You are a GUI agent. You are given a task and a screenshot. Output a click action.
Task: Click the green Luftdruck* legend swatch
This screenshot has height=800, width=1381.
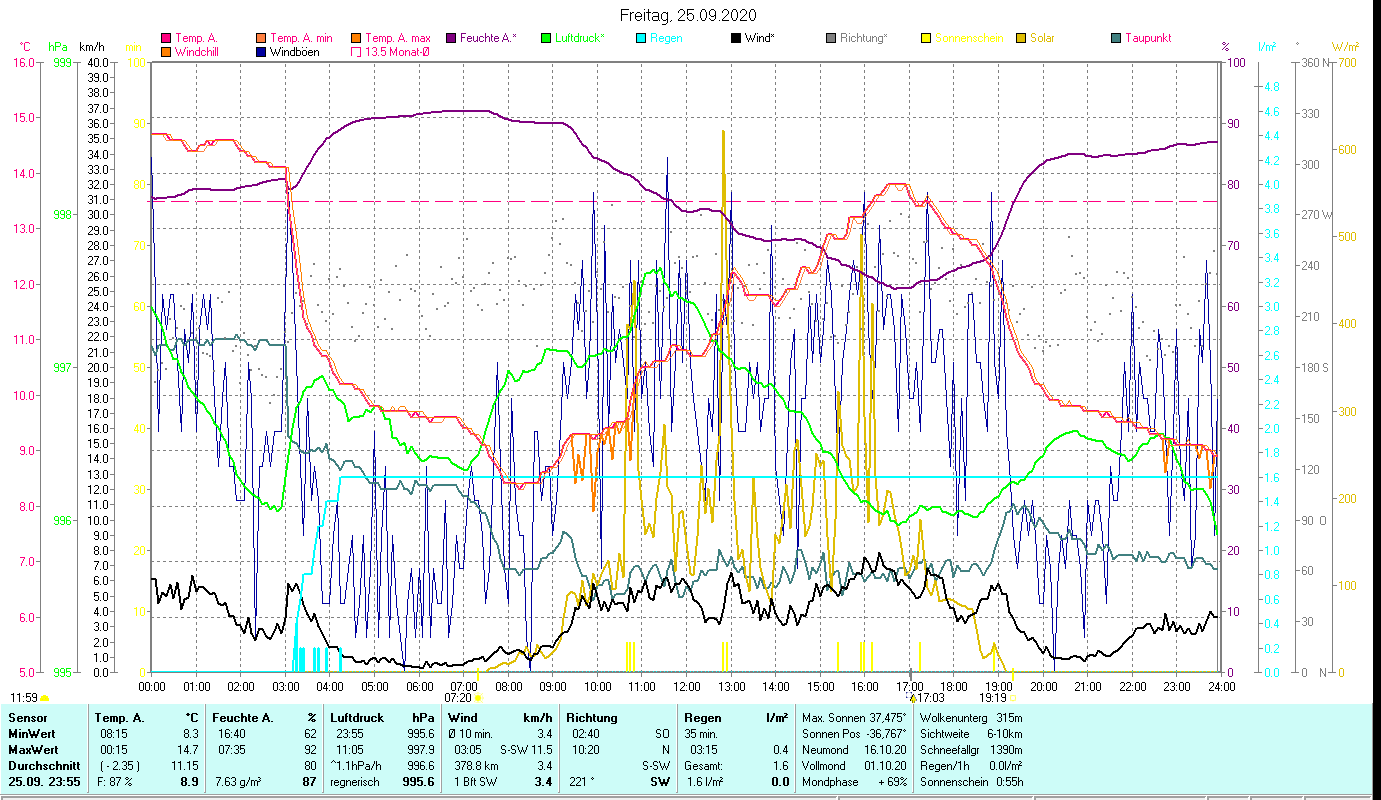pos(545,39)
